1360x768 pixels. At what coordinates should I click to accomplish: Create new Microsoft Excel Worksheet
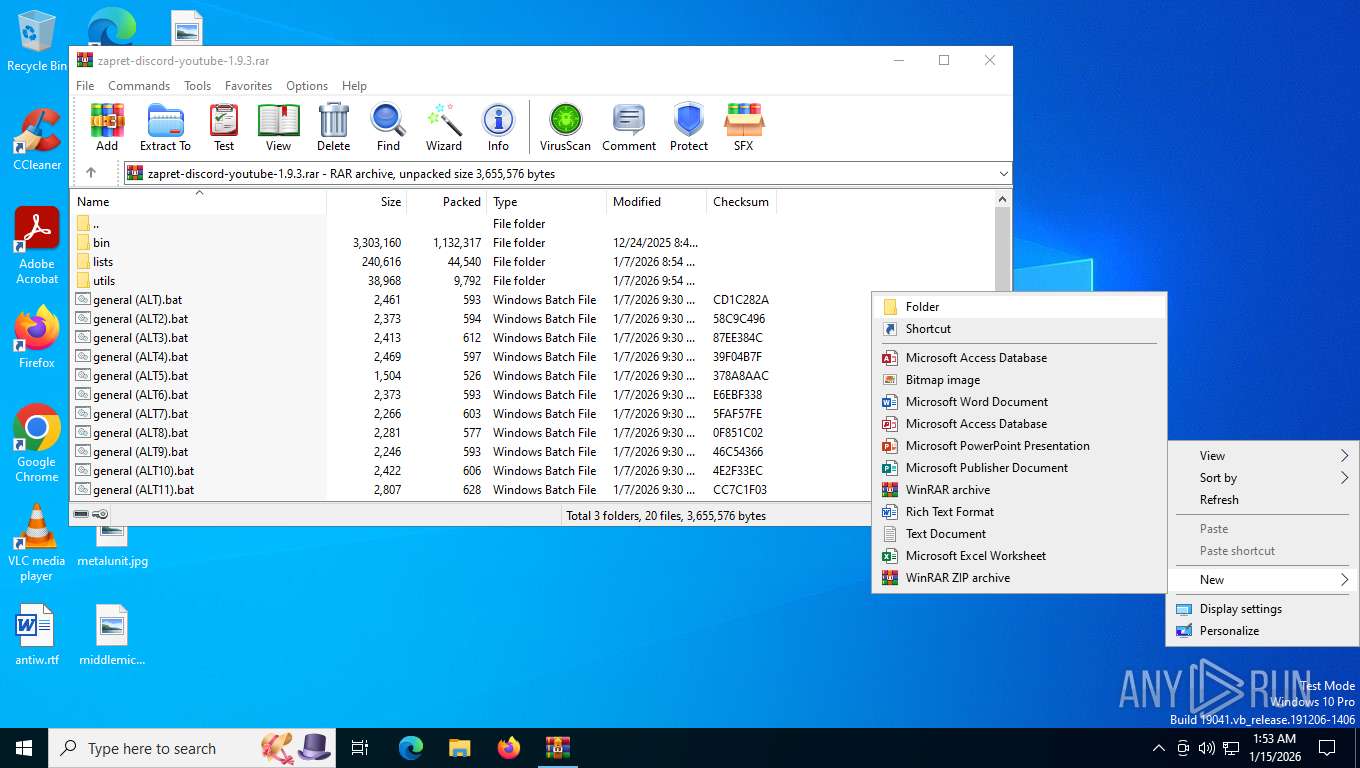pyautogui.click(x=1019, y=556)
